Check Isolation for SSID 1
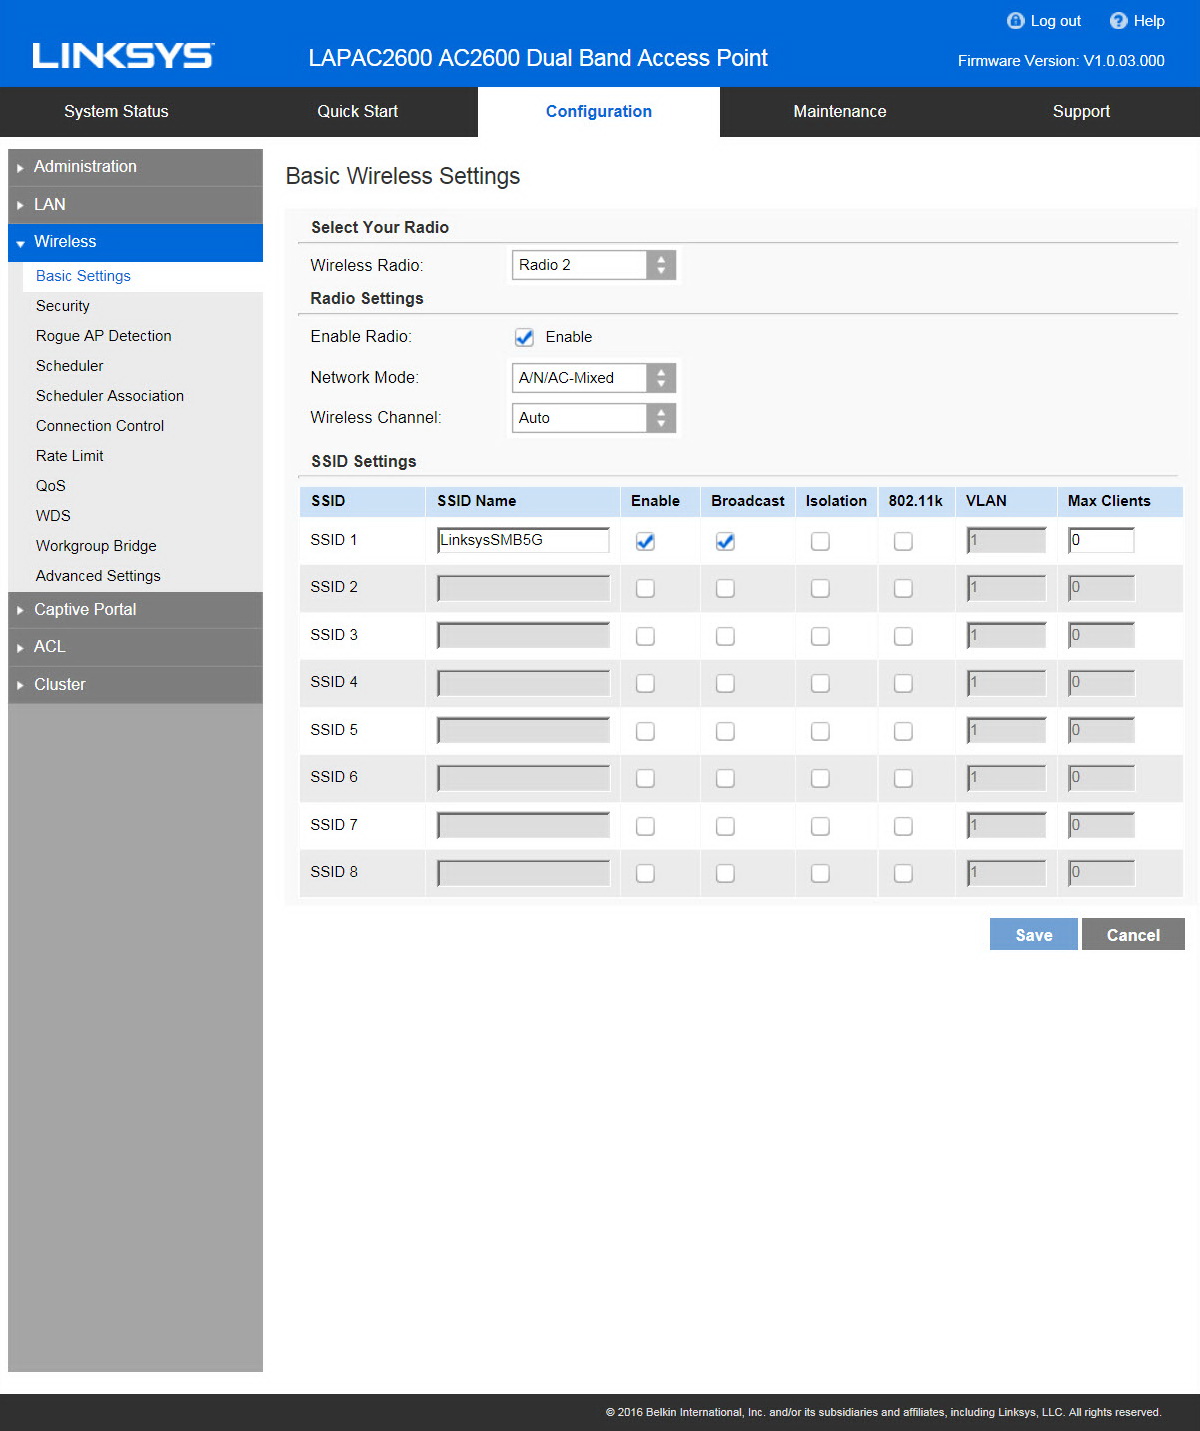This screenshot has height=1431, width=1200. (x=820, y=541)
